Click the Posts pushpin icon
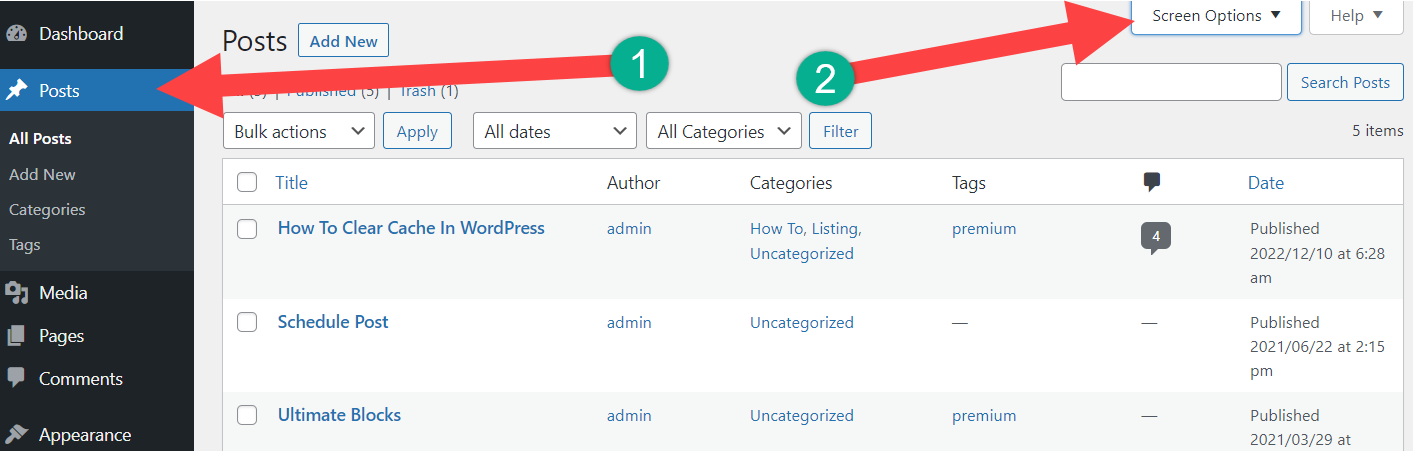The image size is (1413, 451). [x=16, y=91]
